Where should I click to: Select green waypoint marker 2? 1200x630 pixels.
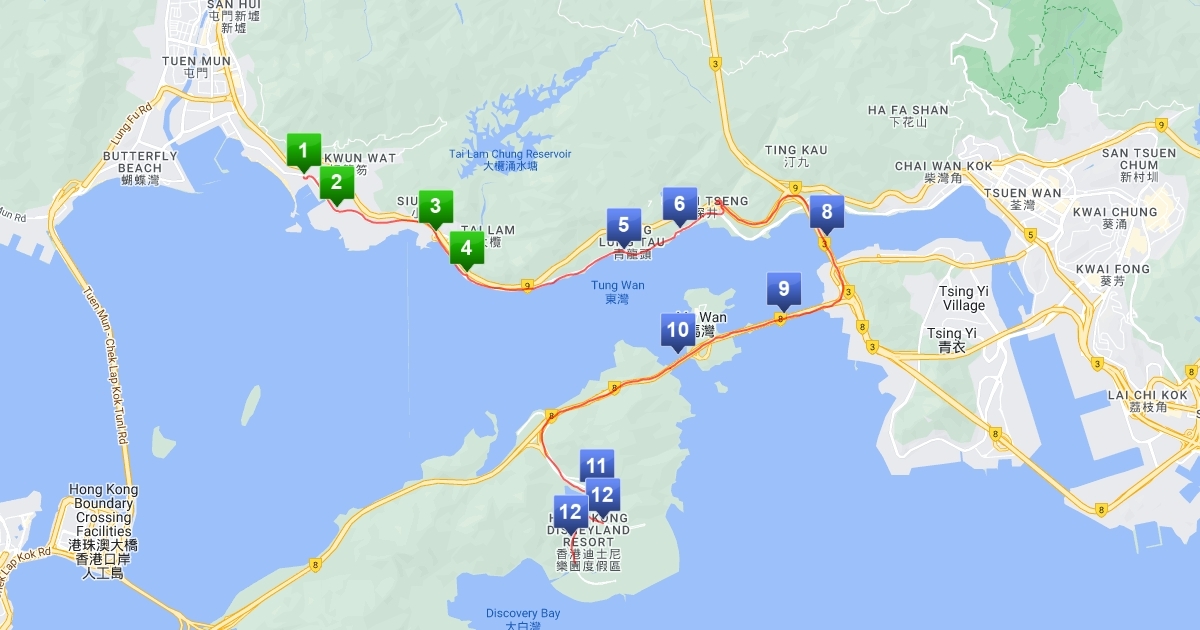[x=337, y=181]
